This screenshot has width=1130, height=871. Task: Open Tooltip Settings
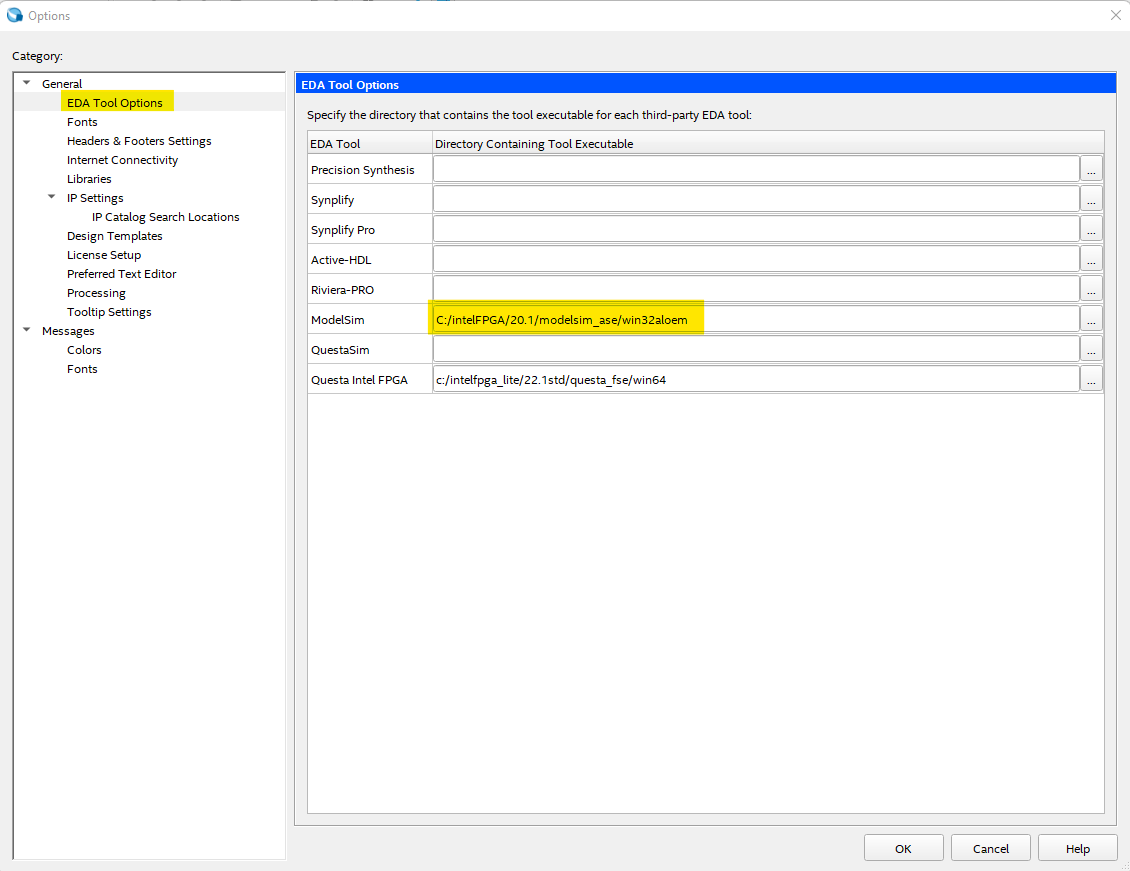click(x=110, y=312)
